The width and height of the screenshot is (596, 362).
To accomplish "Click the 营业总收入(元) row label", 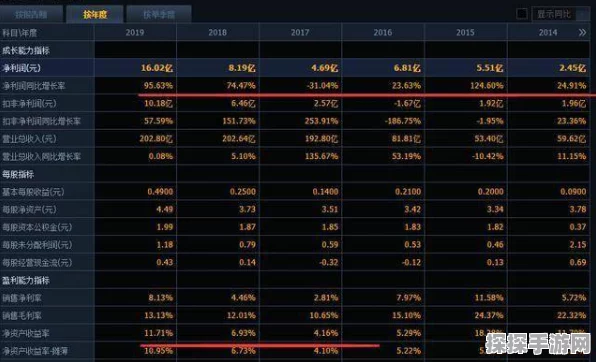I will click(29, 139).
